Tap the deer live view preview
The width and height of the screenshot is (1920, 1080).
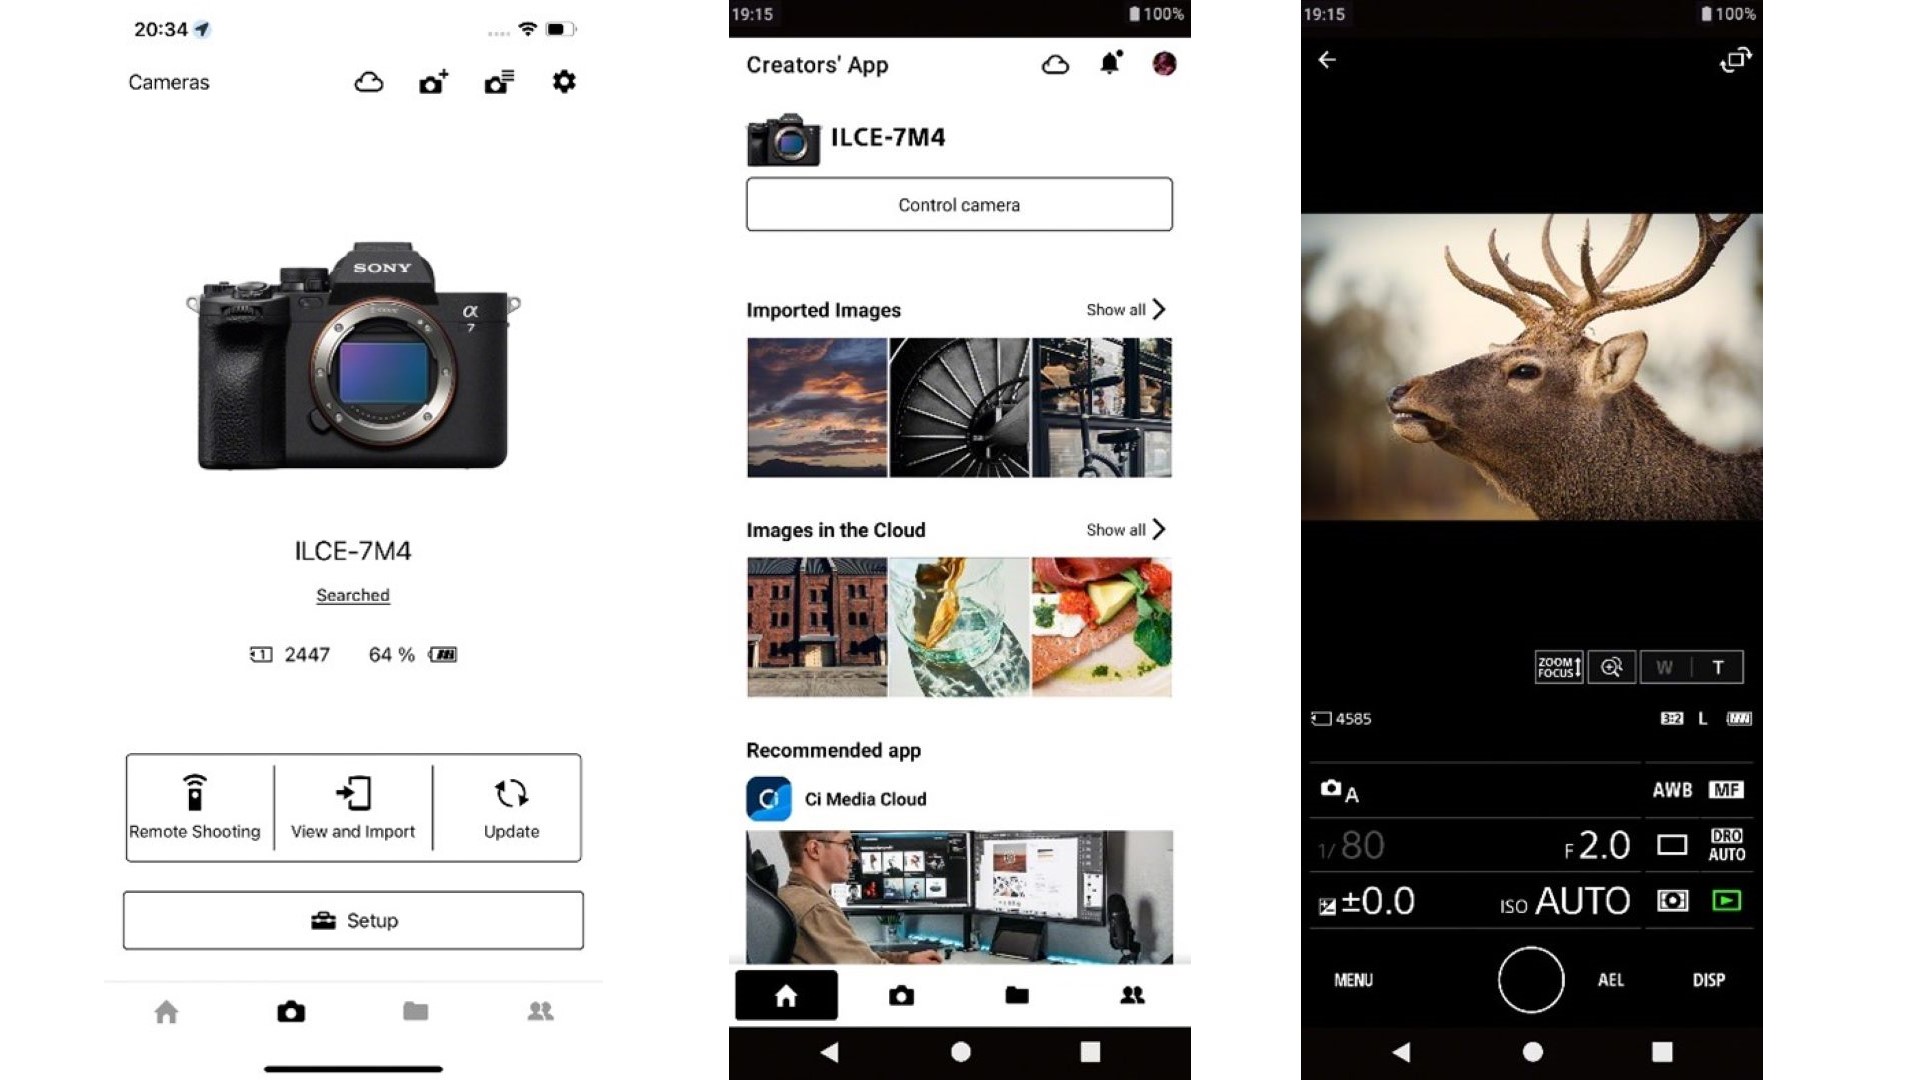point(1531,366)
